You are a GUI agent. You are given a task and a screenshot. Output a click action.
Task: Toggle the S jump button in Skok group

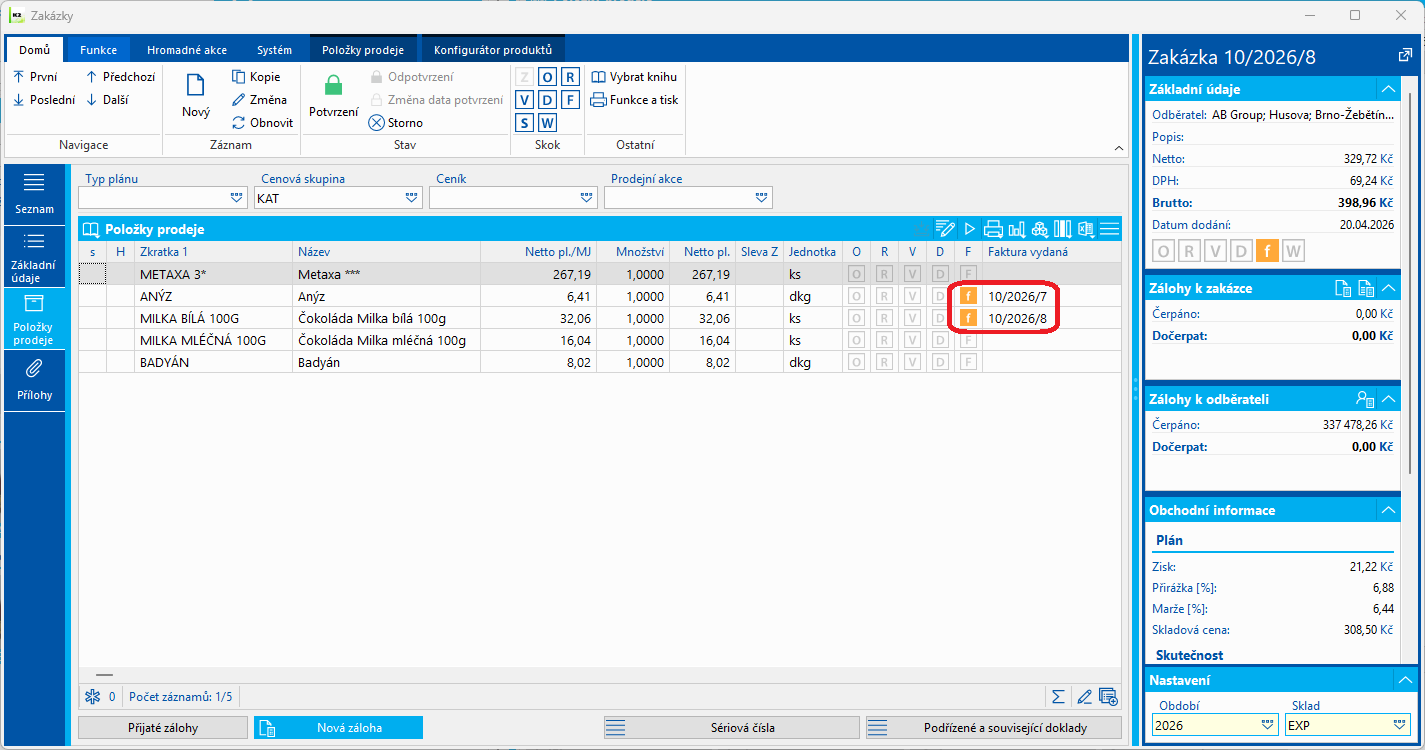[524, 123]
